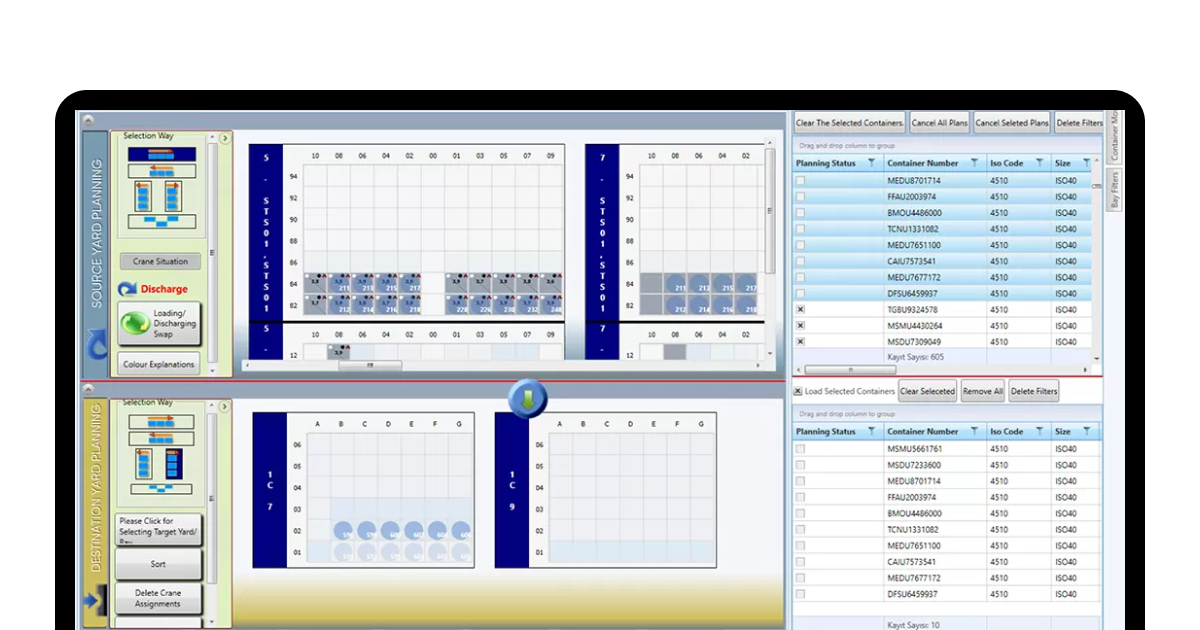Uncheck planning status for MSDU7309049

pyautogui.click(x=800, y=342)
